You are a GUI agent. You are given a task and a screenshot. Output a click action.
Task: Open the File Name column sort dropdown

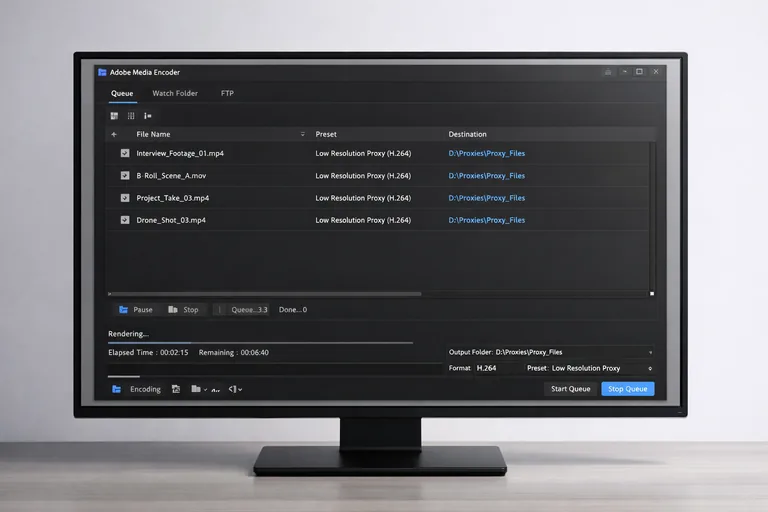(302, 134)
